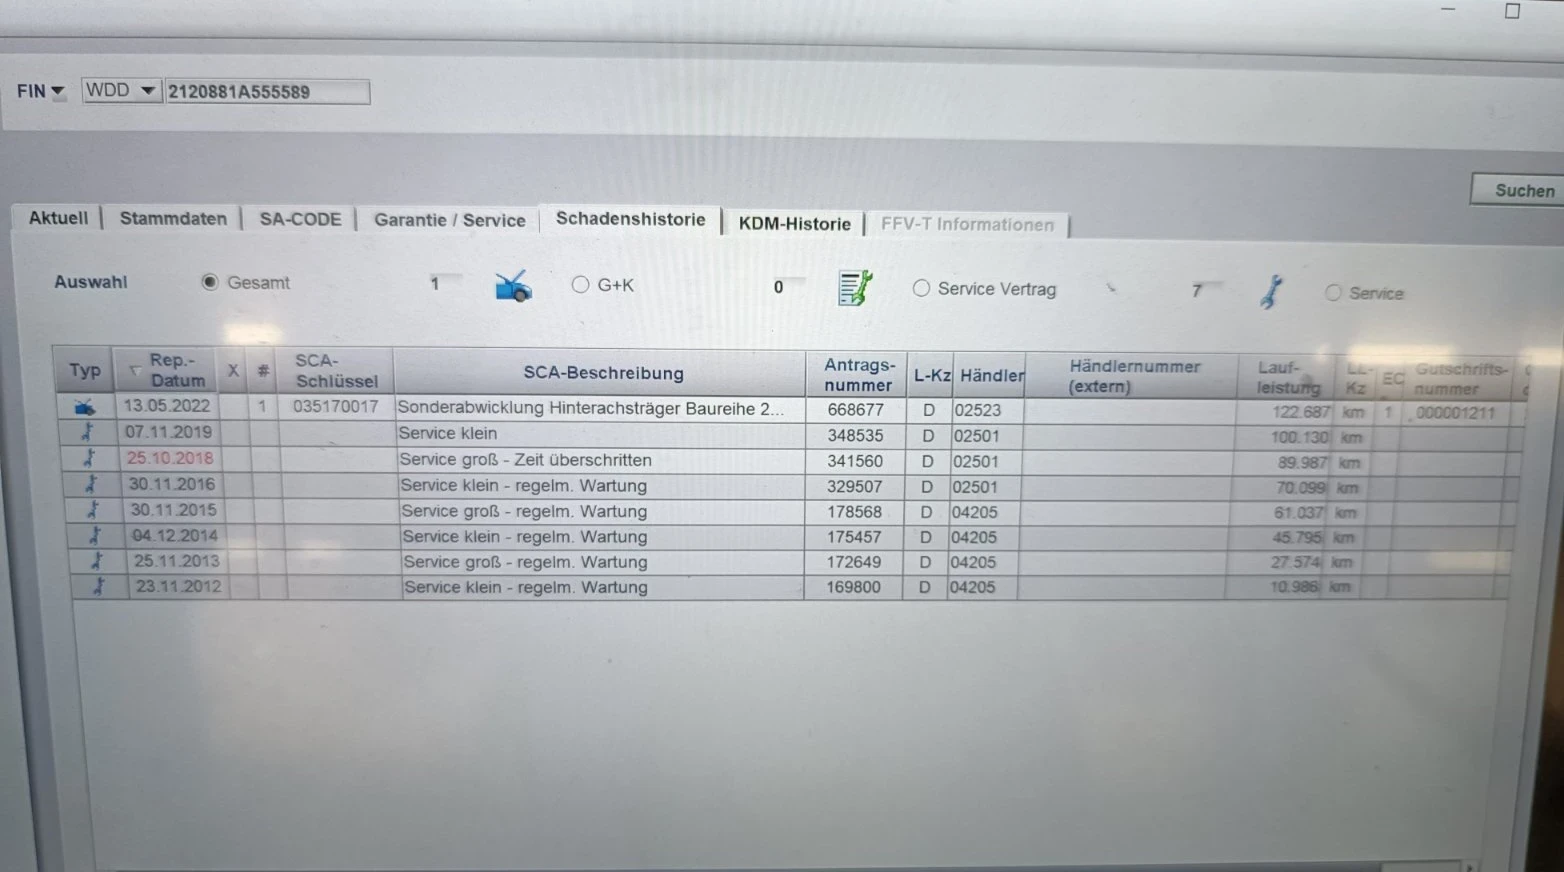Screen dimensions: 1564x872
Task: Click the green service contract checklist icon
Action: pos(854,288)
